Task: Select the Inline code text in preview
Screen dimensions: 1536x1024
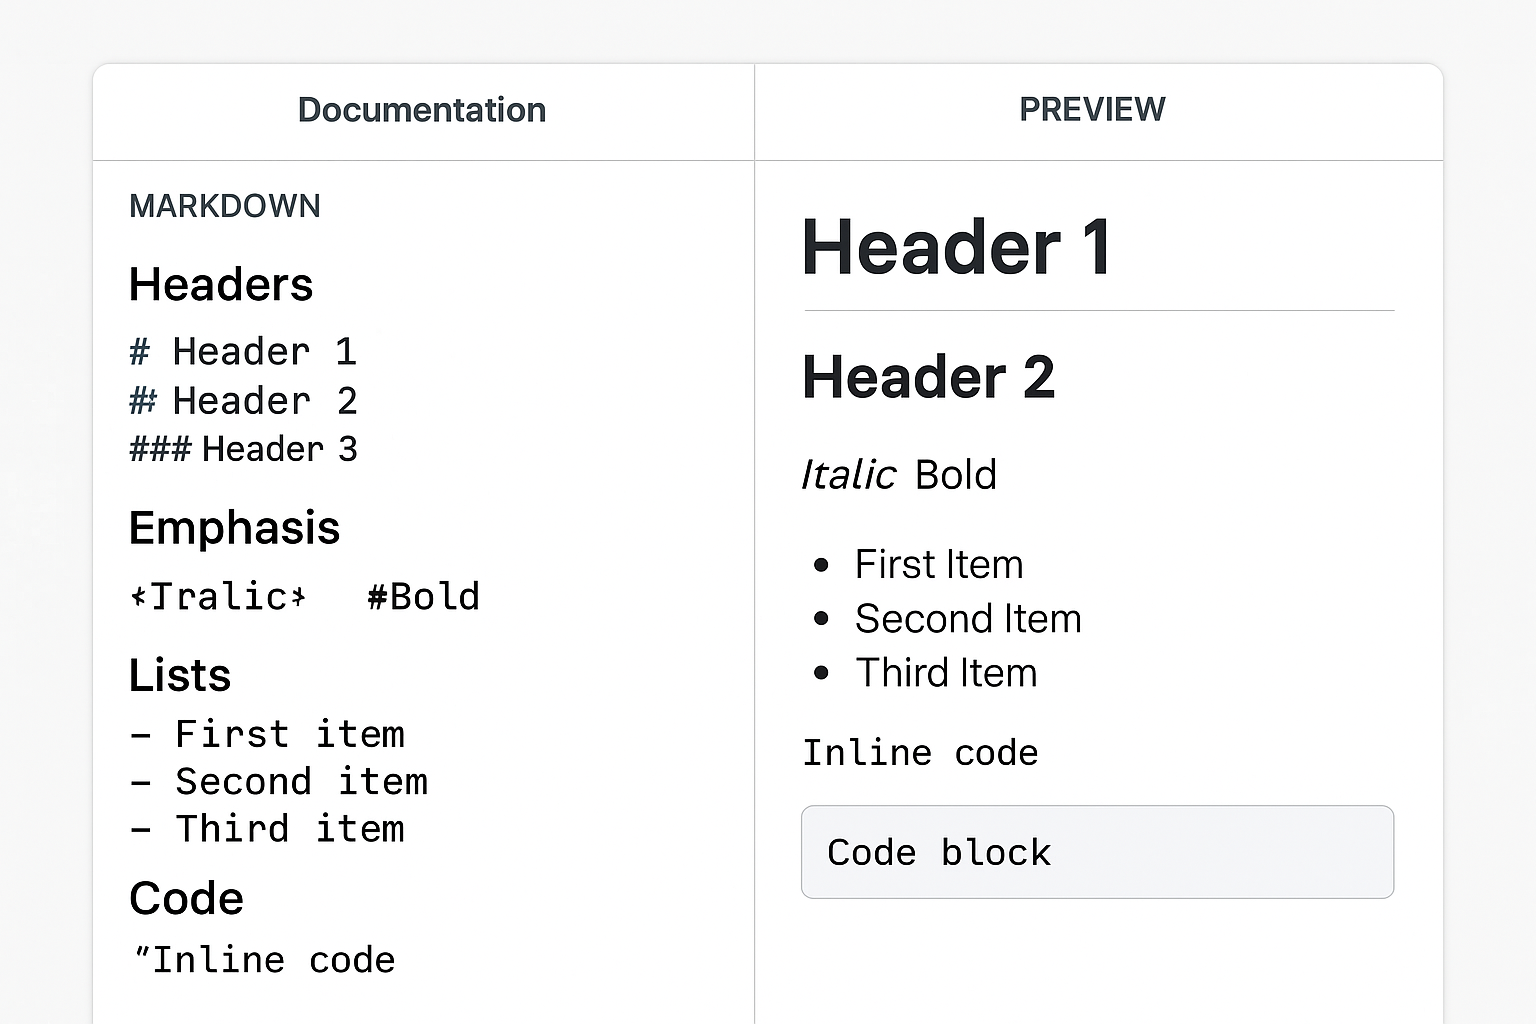Action: click(x=920, y=752)
